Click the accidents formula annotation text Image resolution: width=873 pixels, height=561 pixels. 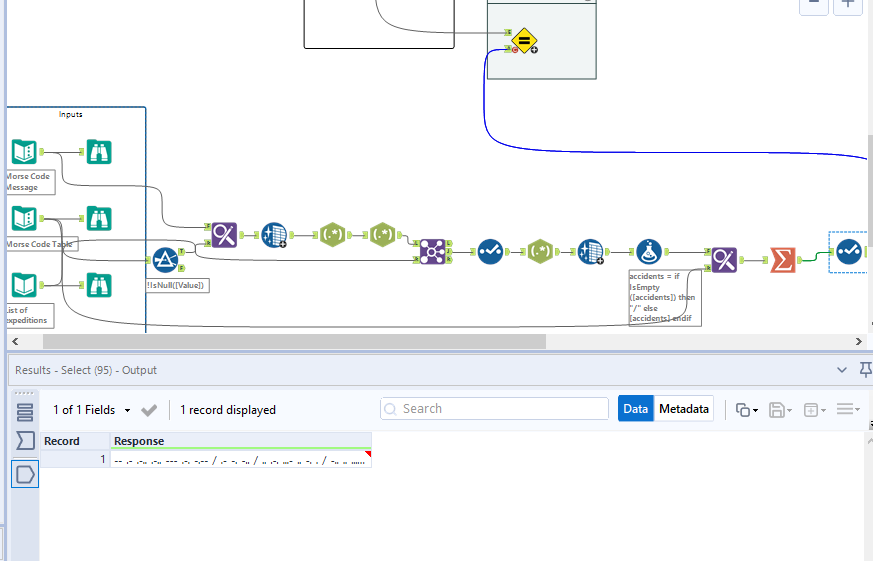pyautogui.click(x=663, y=297)
